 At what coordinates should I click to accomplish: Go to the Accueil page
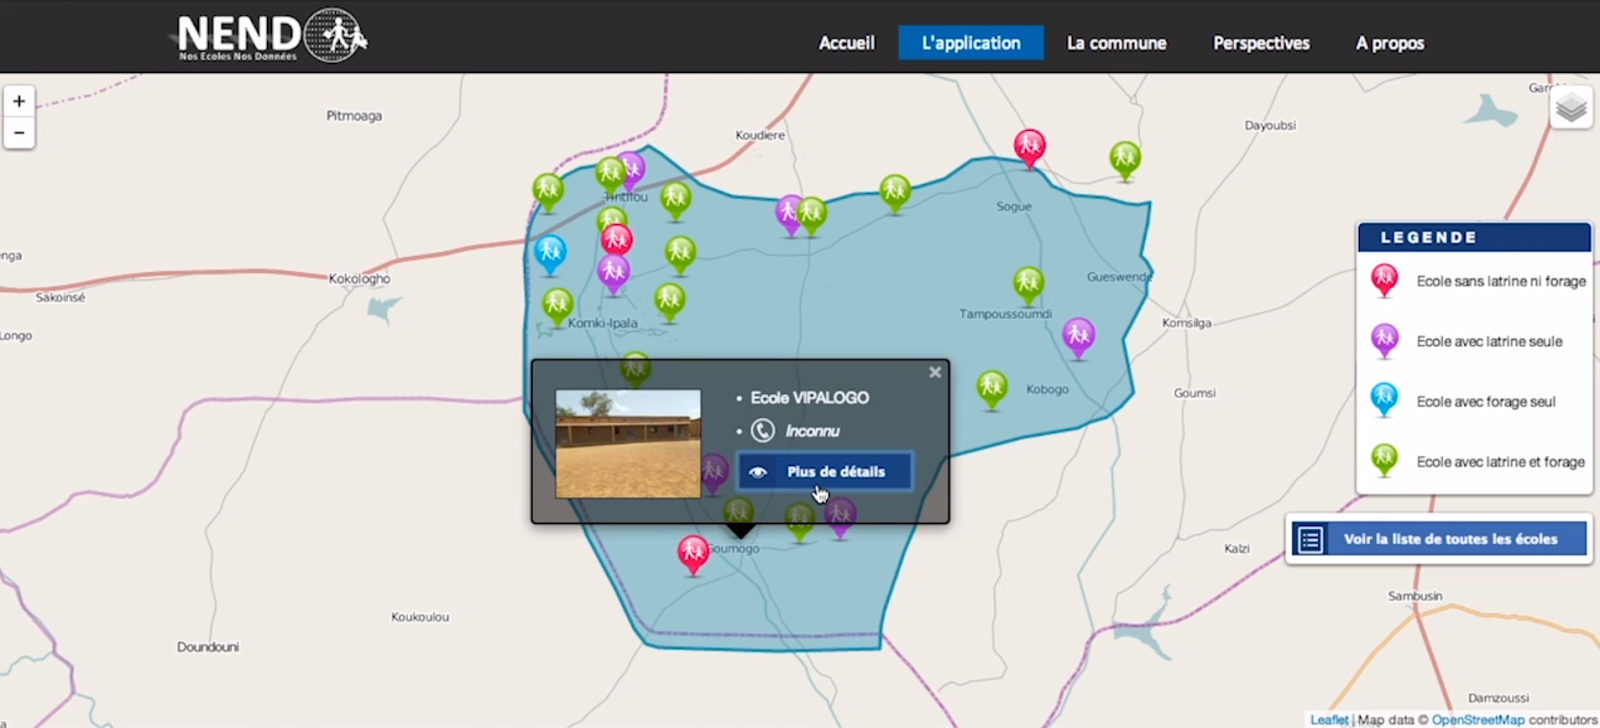pyautogui.click(x=846, y=43)
